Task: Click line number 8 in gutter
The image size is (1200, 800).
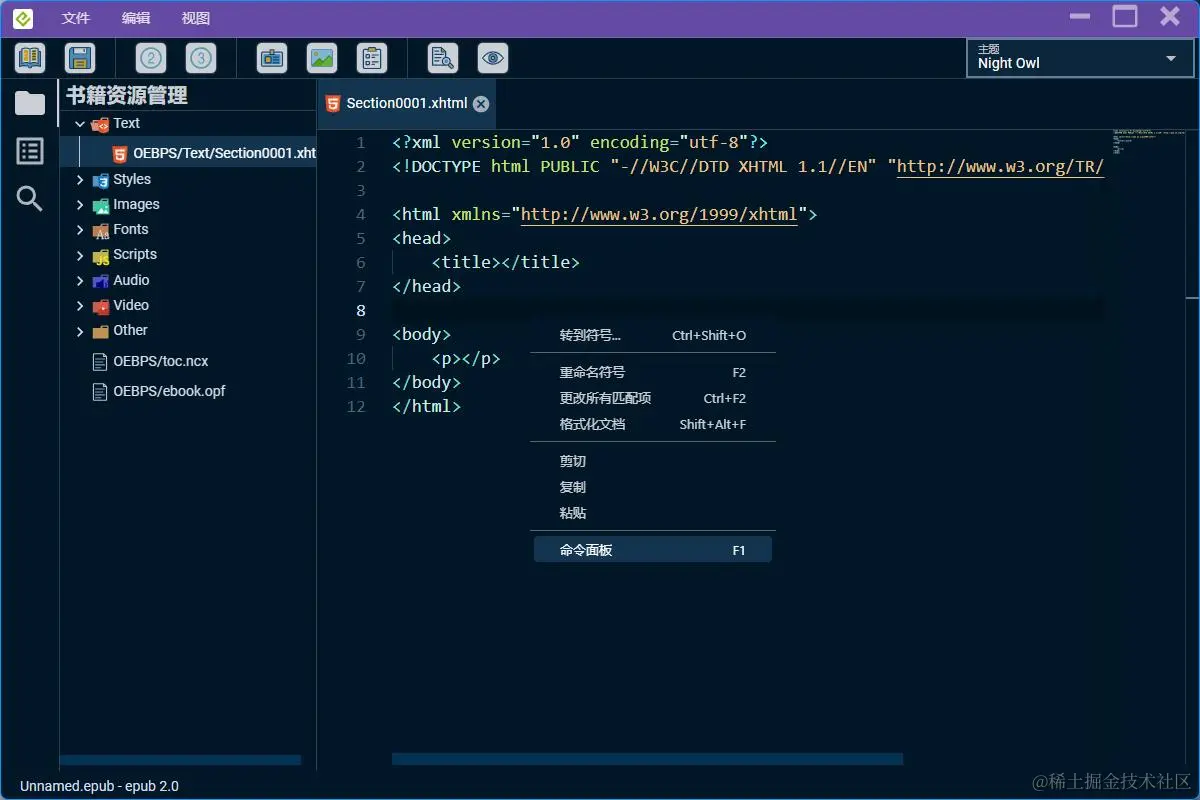Action: (360, 311)
